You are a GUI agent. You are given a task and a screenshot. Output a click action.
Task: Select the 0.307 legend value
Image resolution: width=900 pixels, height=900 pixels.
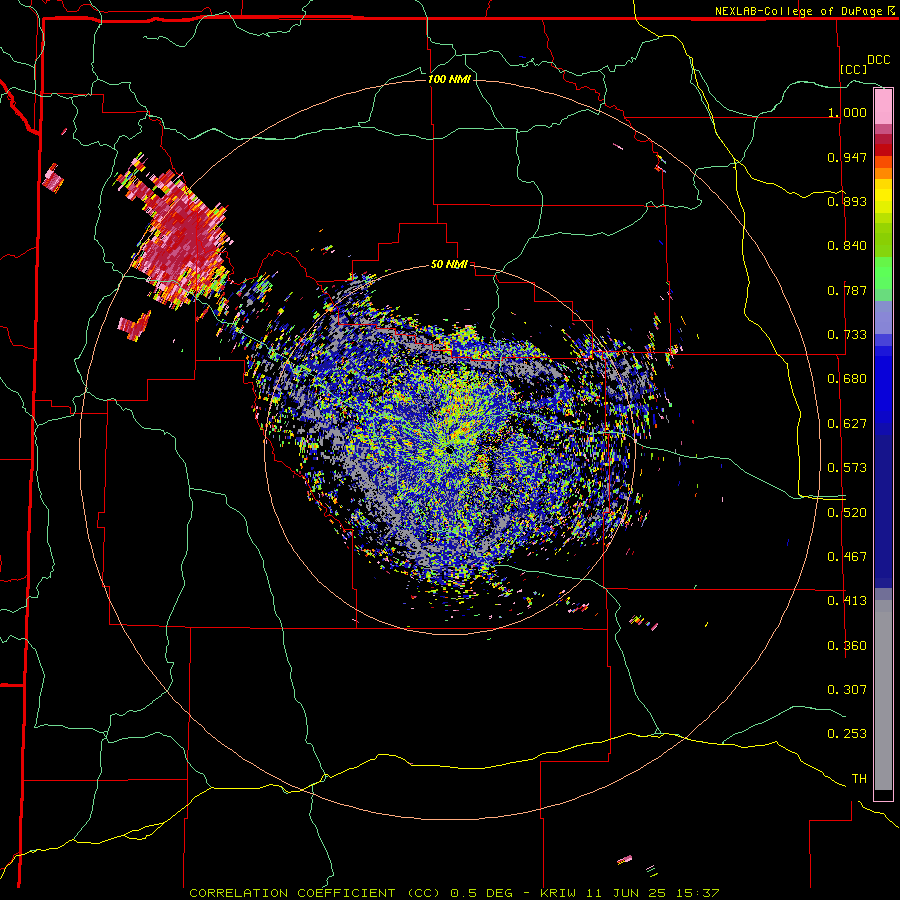pos(847,689)
